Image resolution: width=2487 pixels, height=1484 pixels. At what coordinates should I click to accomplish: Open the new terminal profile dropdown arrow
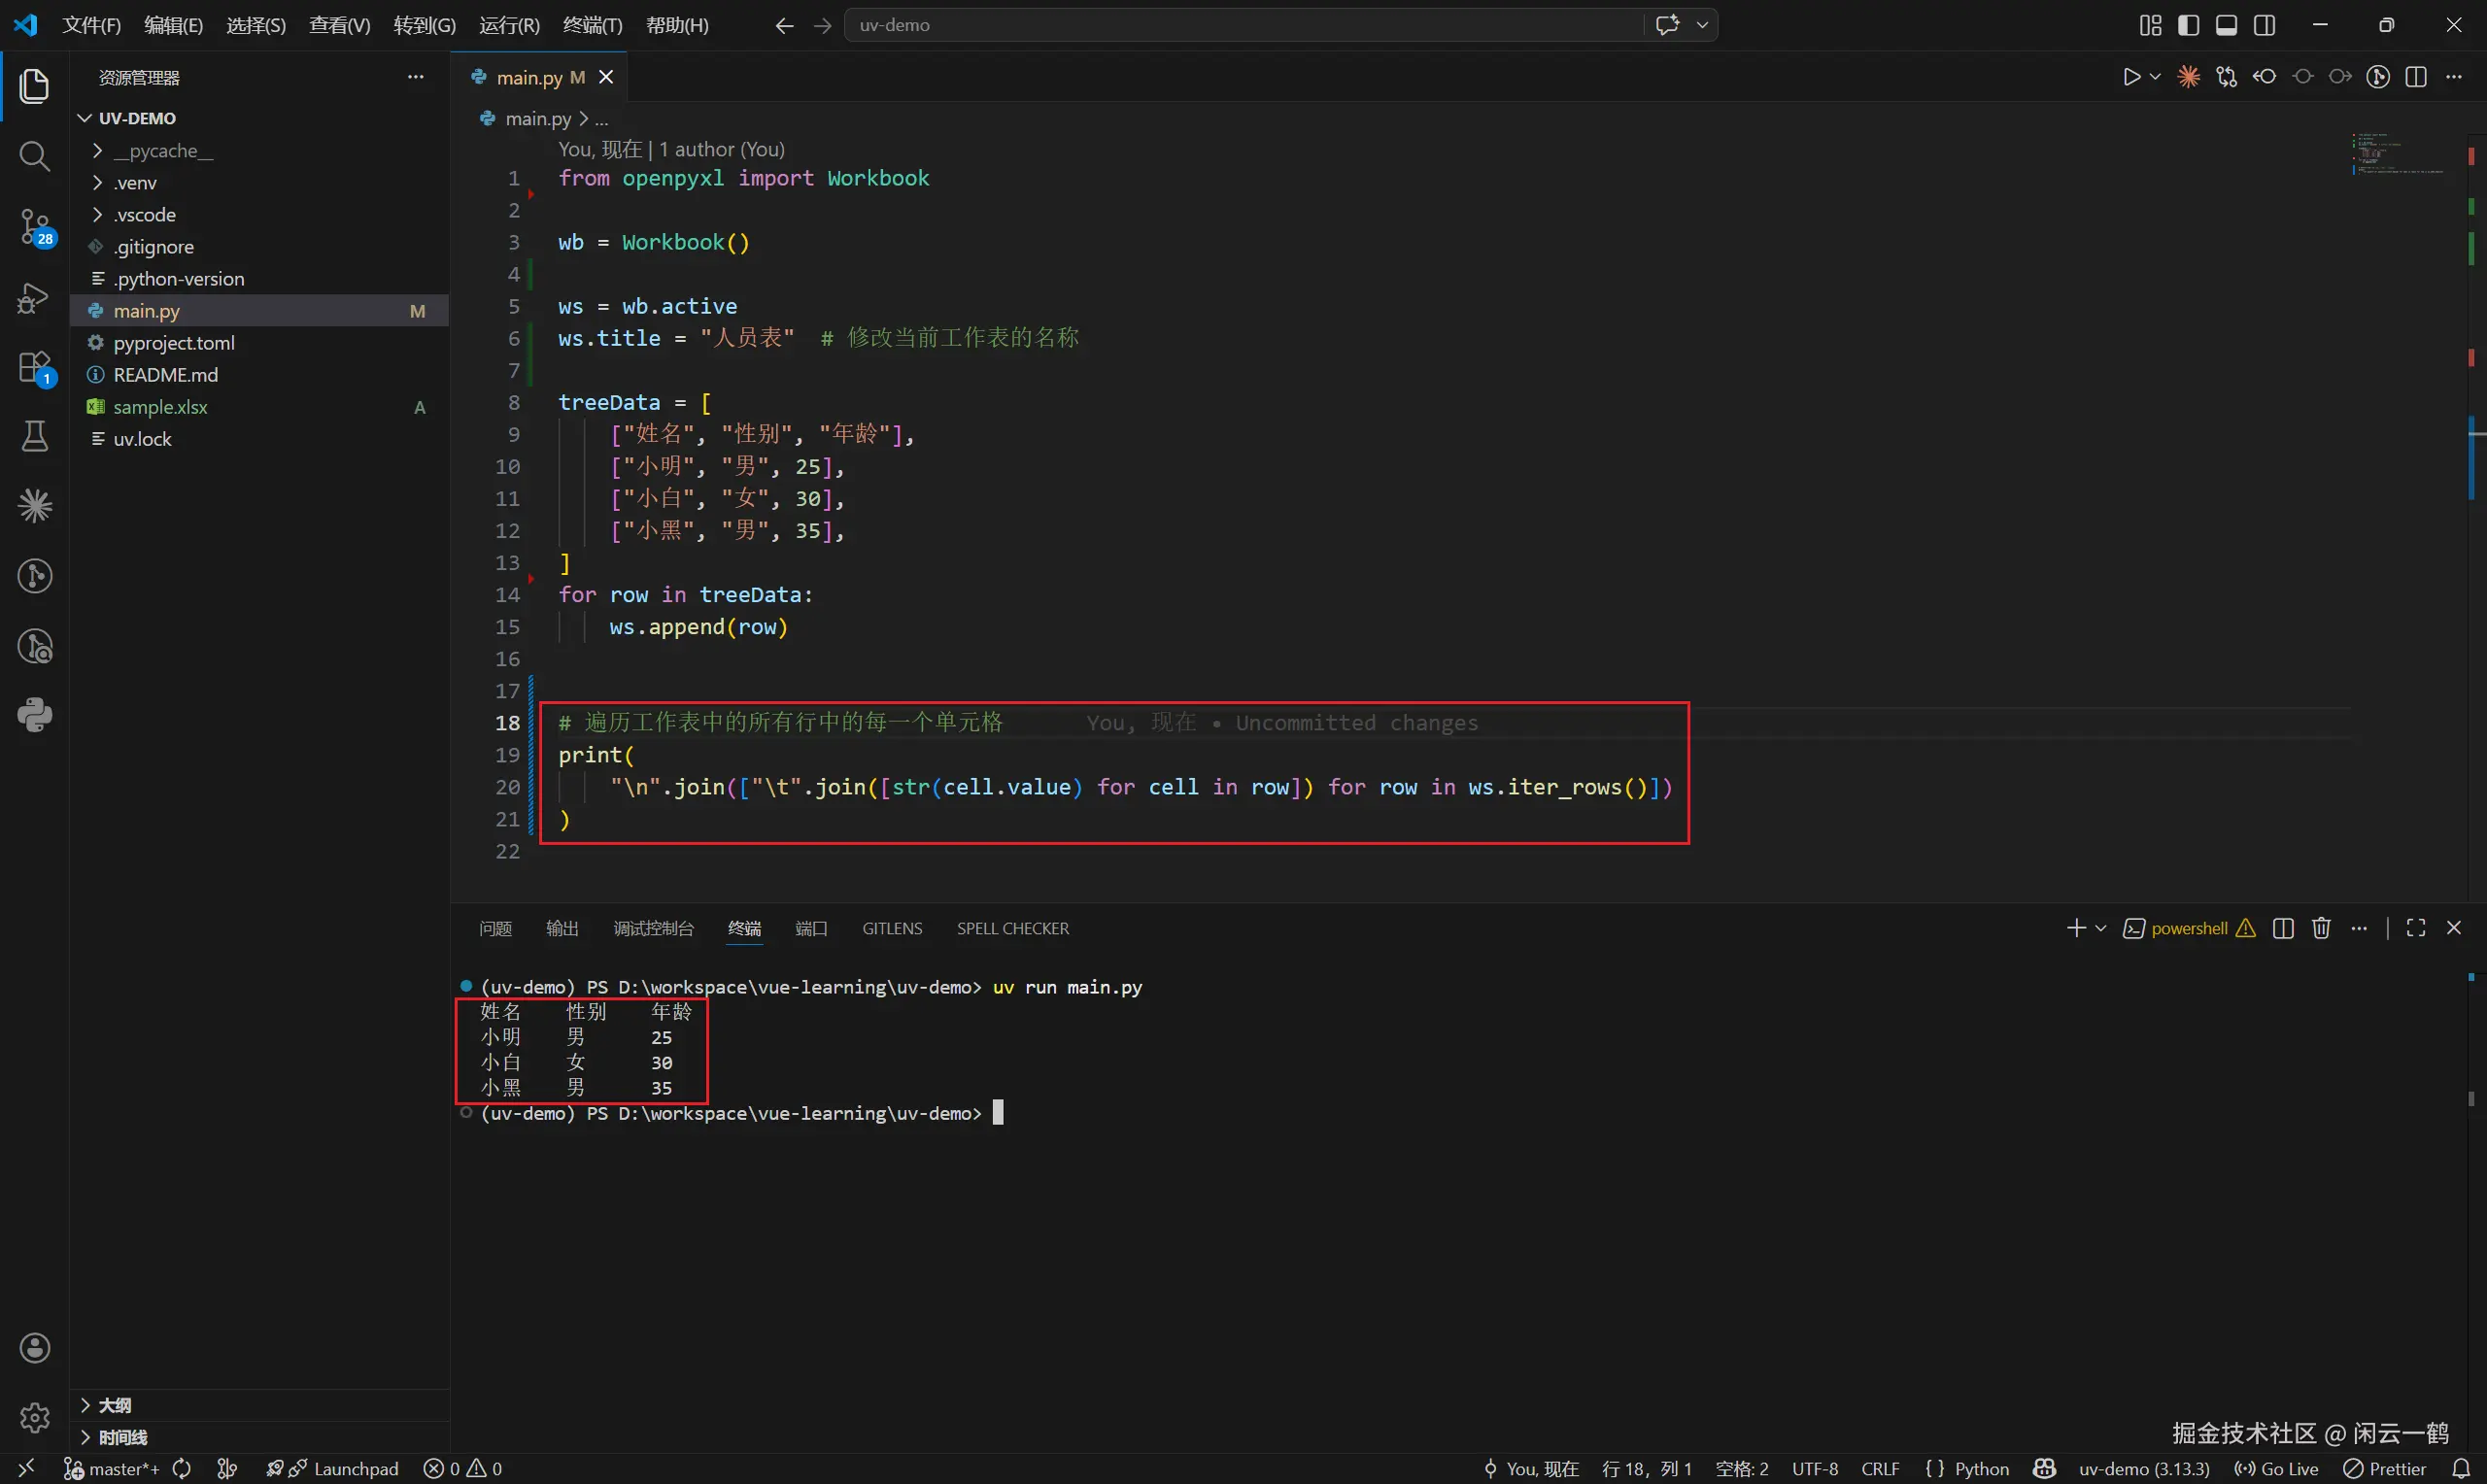(x=2101, y=928)
